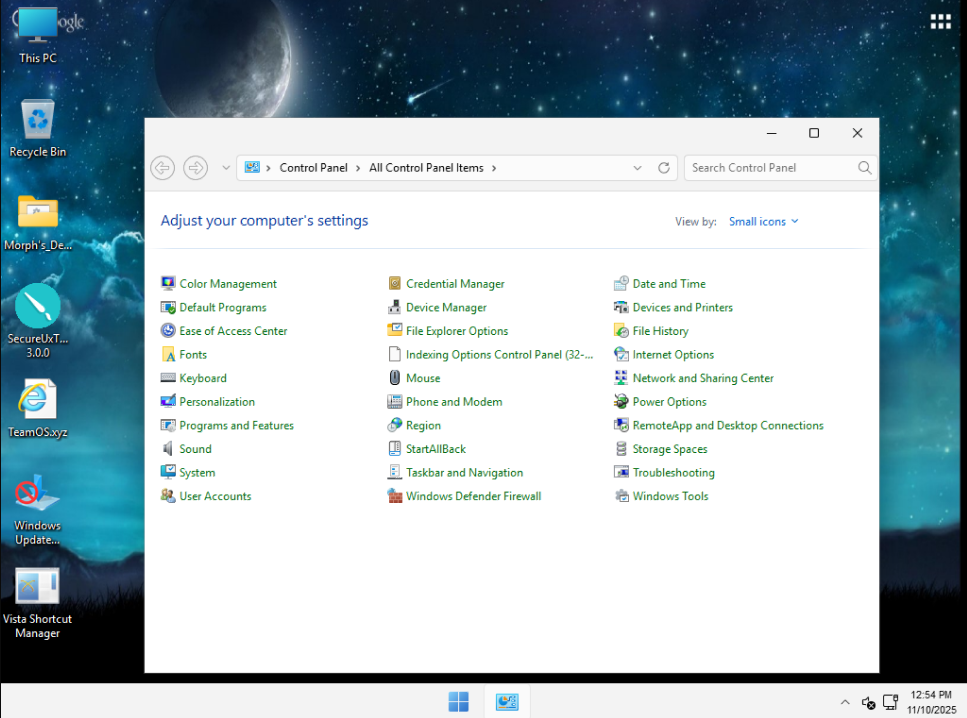Open the Color Management icon

(x=168, y=284)
